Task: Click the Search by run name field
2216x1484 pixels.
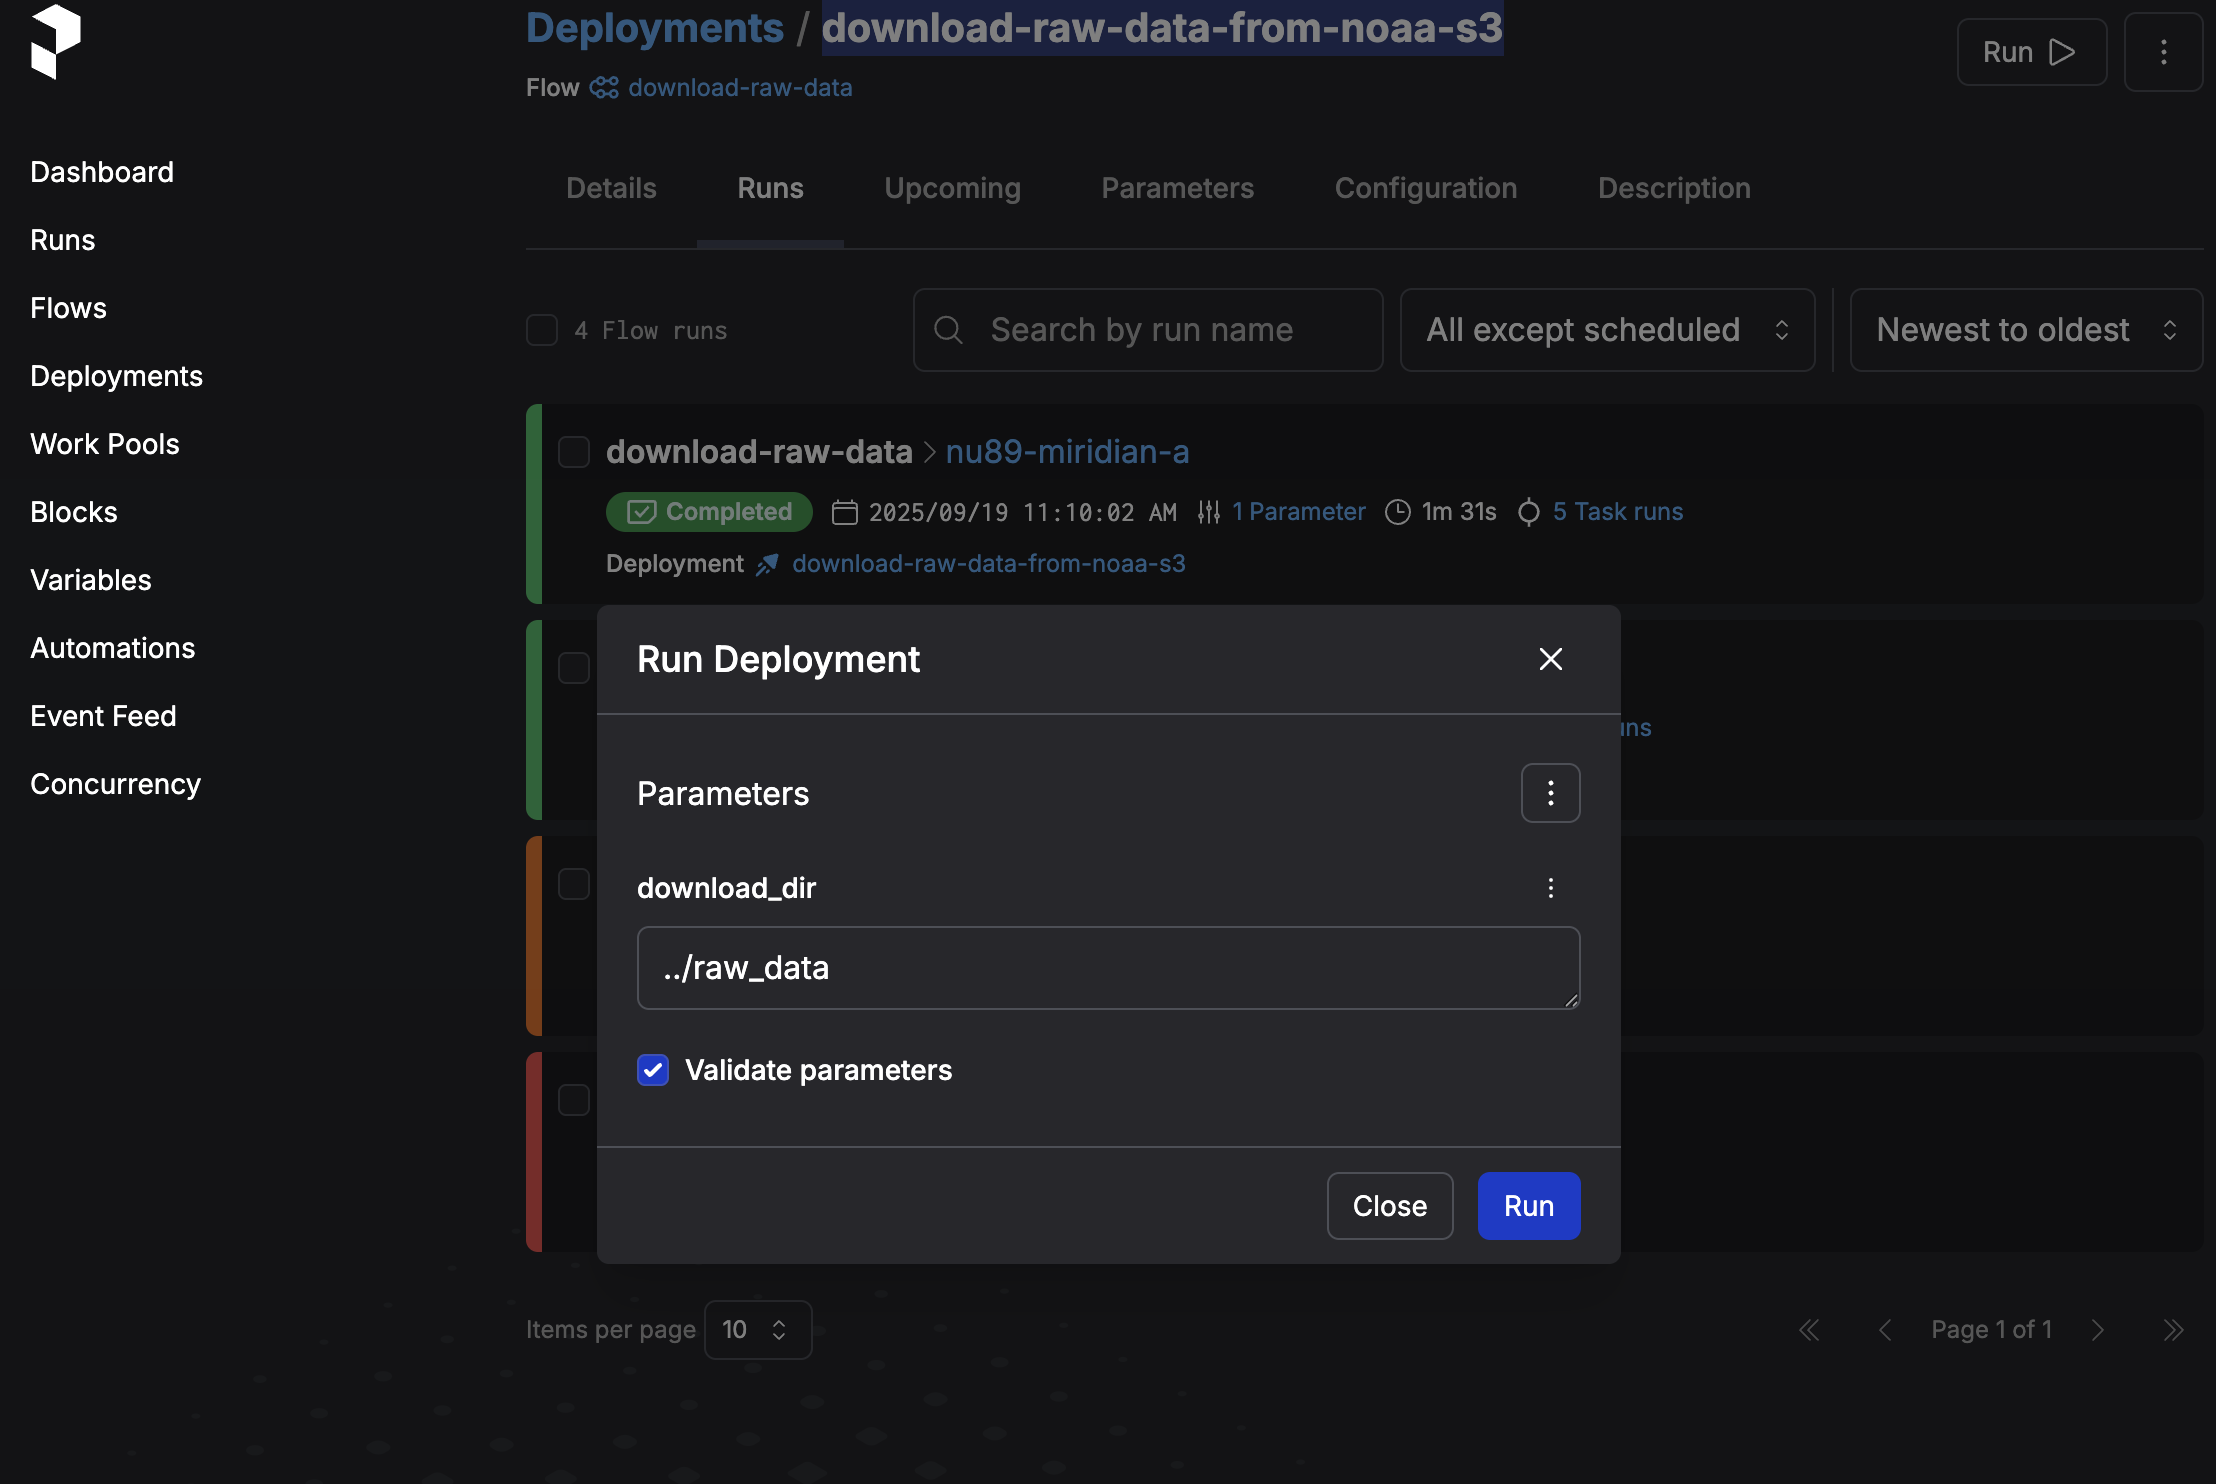Action: [1148, 330]
